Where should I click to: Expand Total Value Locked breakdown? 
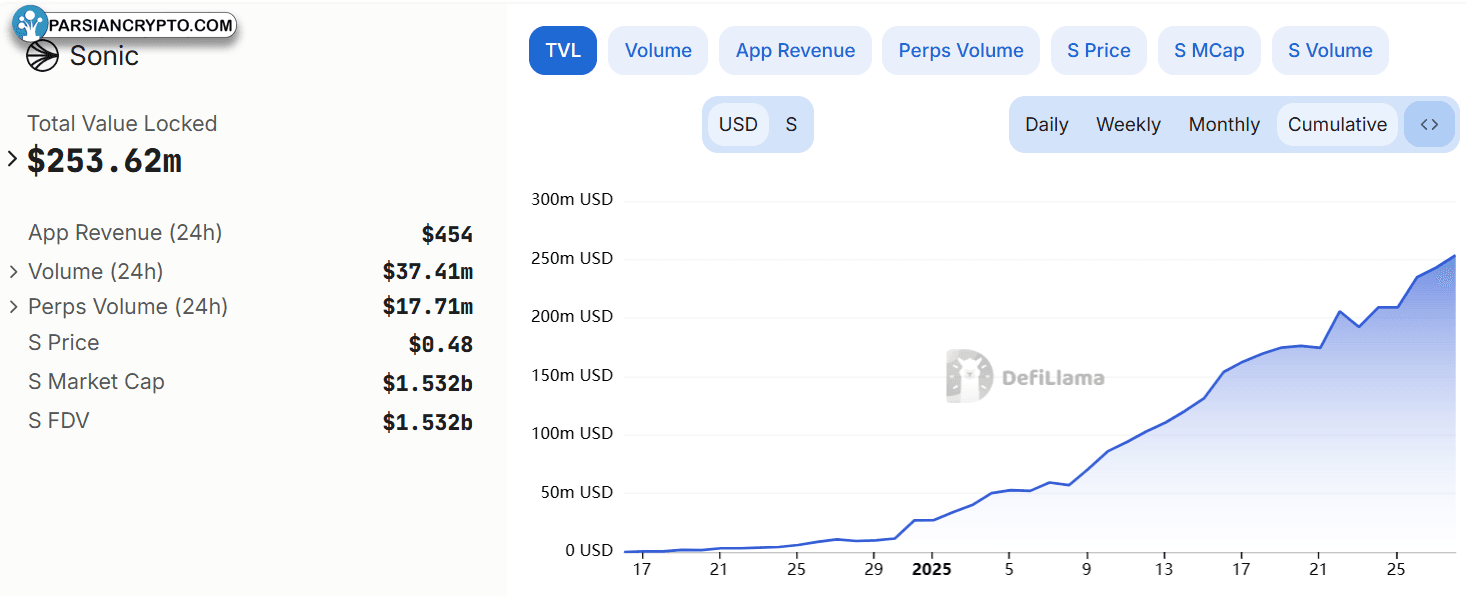pyautogui.click(x=12, y=159)
